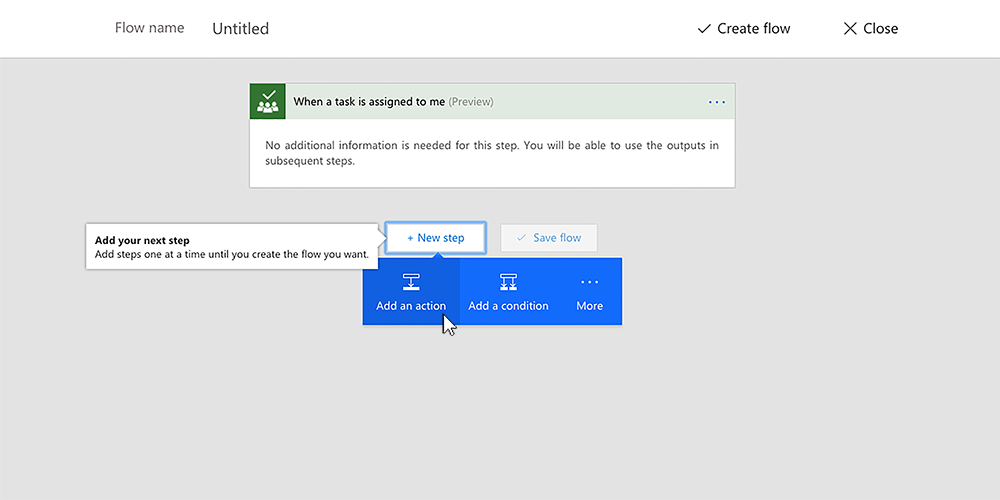Click the Add an action icon
1000x500 pixels.
pos(411,282)
